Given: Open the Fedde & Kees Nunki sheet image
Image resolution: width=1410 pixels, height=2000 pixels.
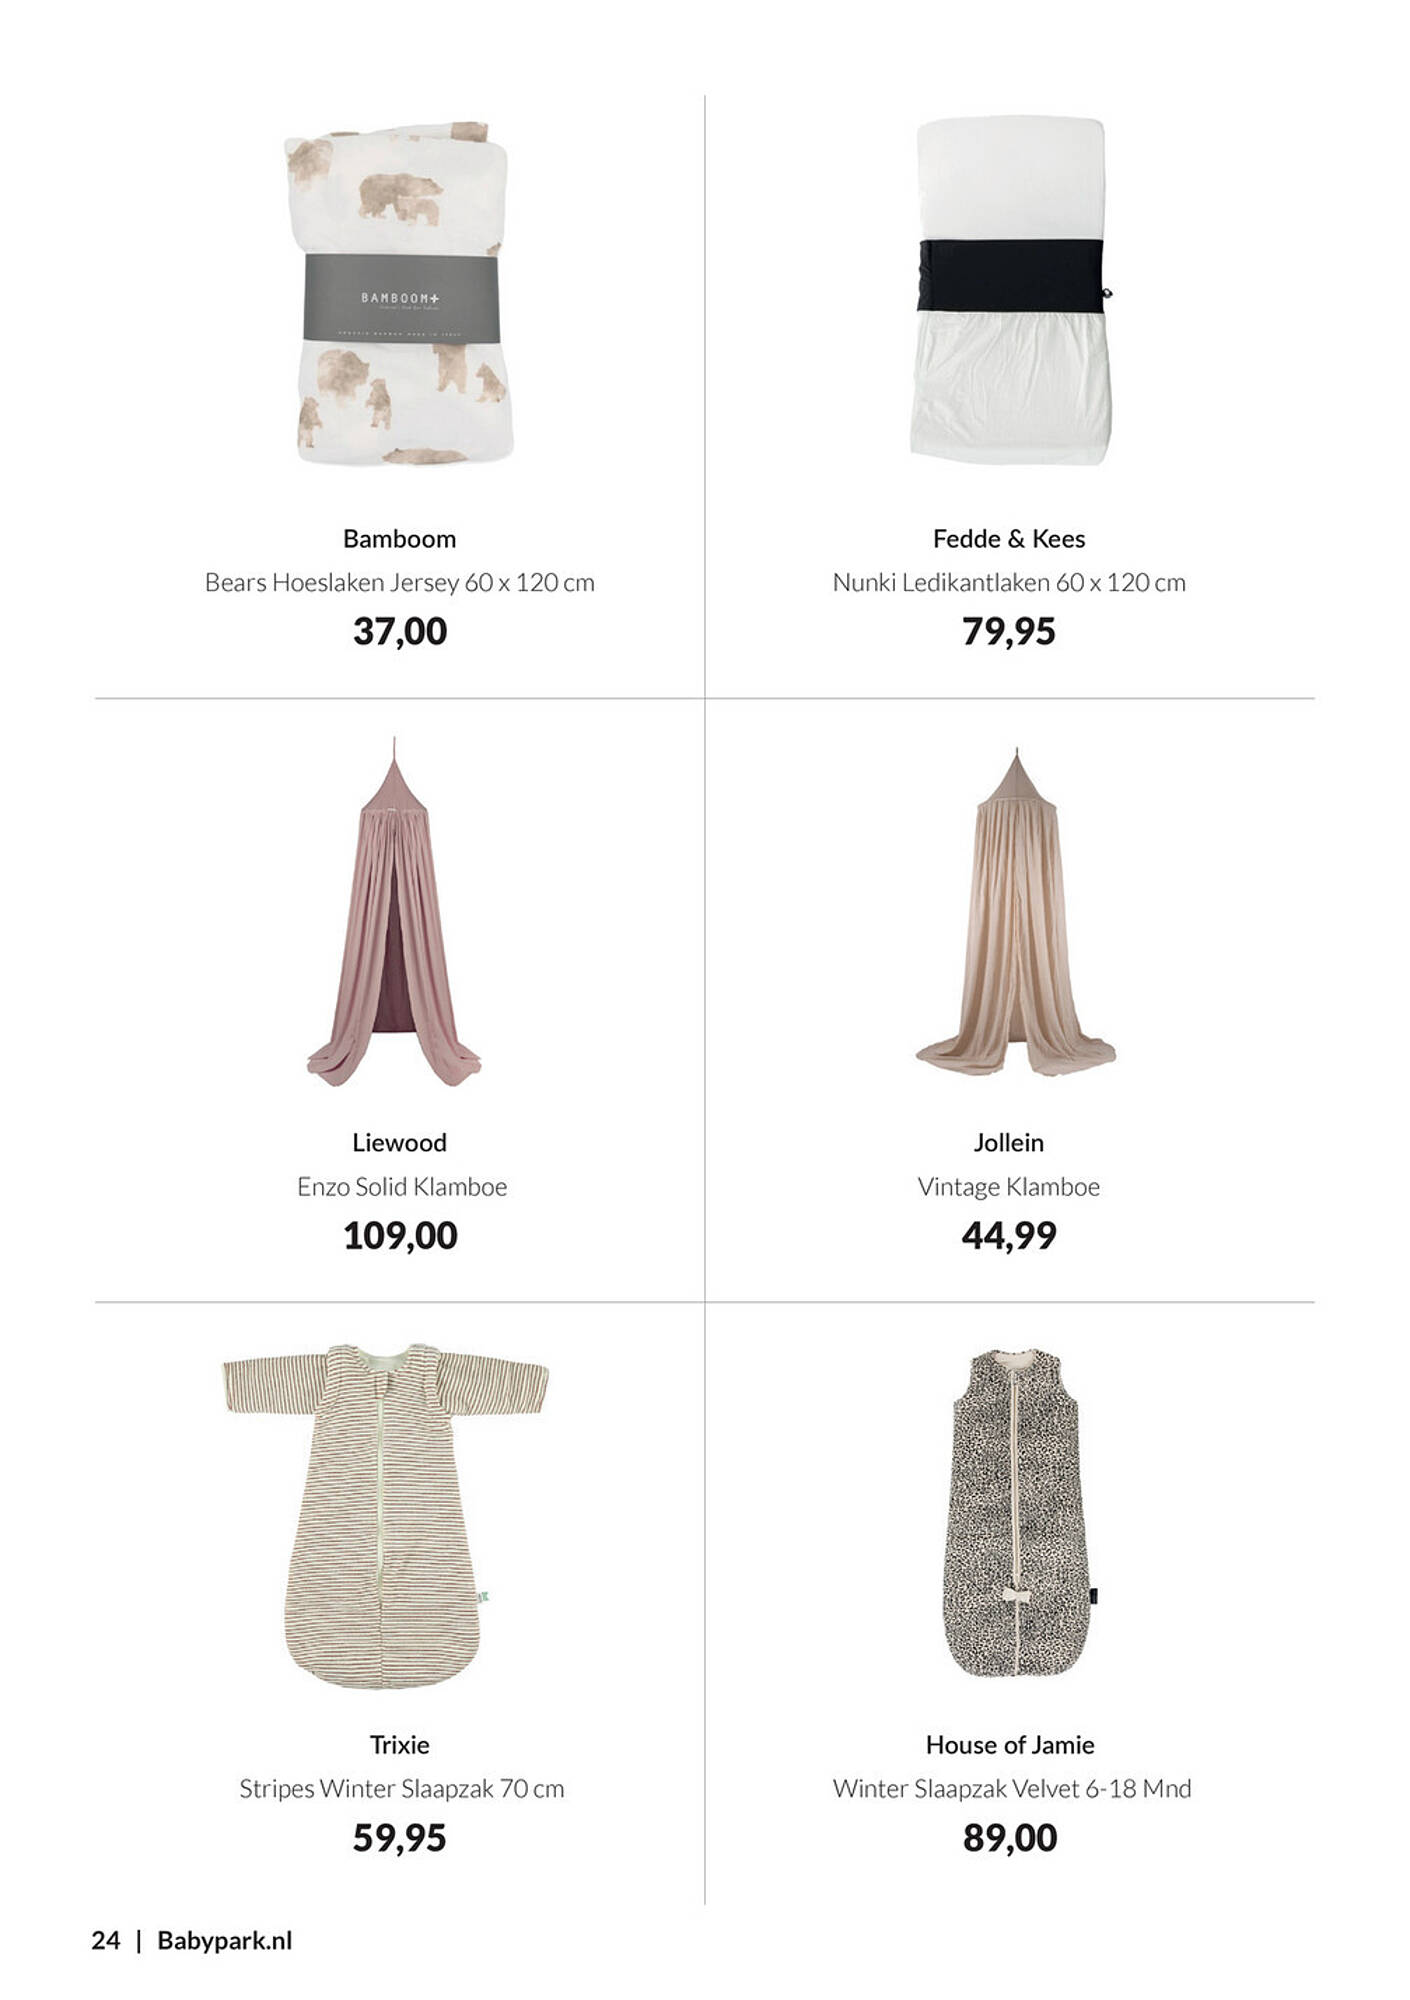Looking at the screenshot, I should 1011,291.
